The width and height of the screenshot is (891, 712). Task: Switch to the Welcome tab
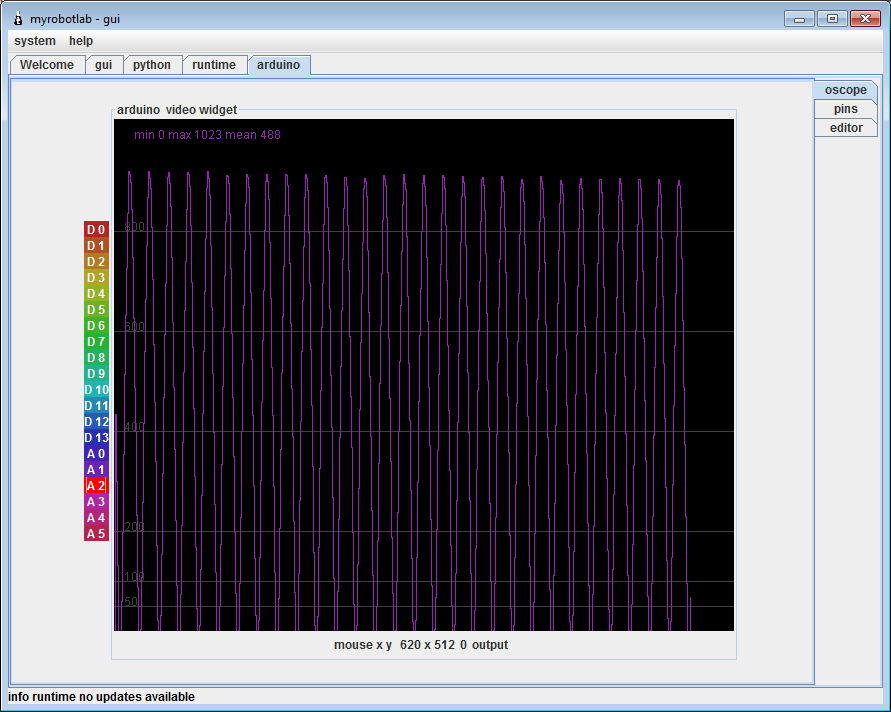tap(47, 65)
